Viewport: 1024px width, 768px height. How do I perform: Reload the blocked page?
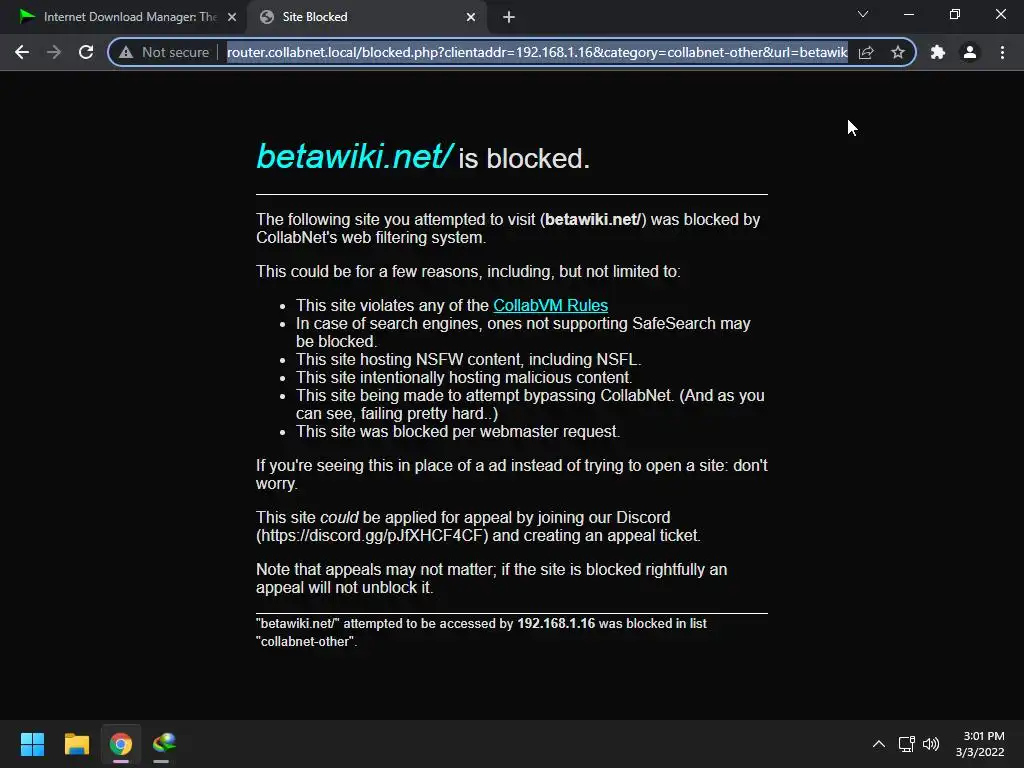pyautogui.click(x=86, y=52)
